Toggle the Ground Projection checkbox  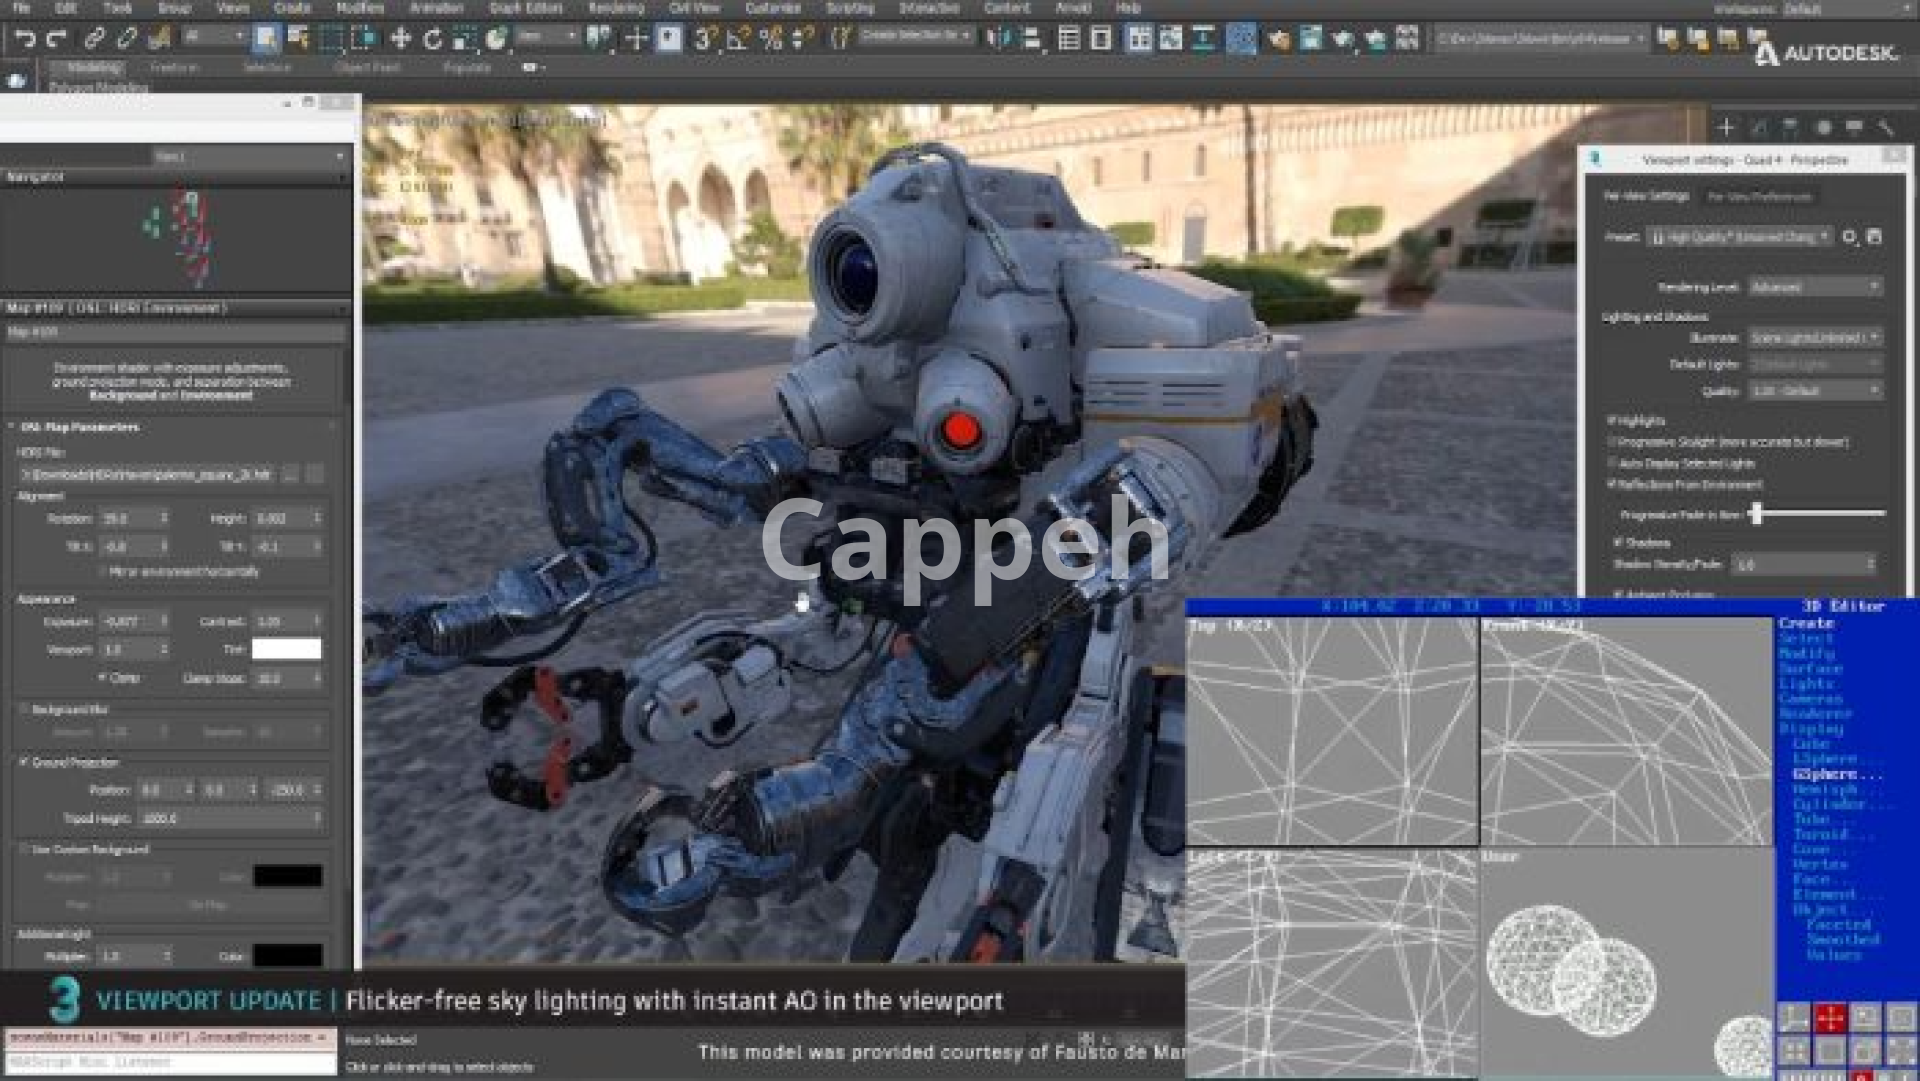coord(24,762)
